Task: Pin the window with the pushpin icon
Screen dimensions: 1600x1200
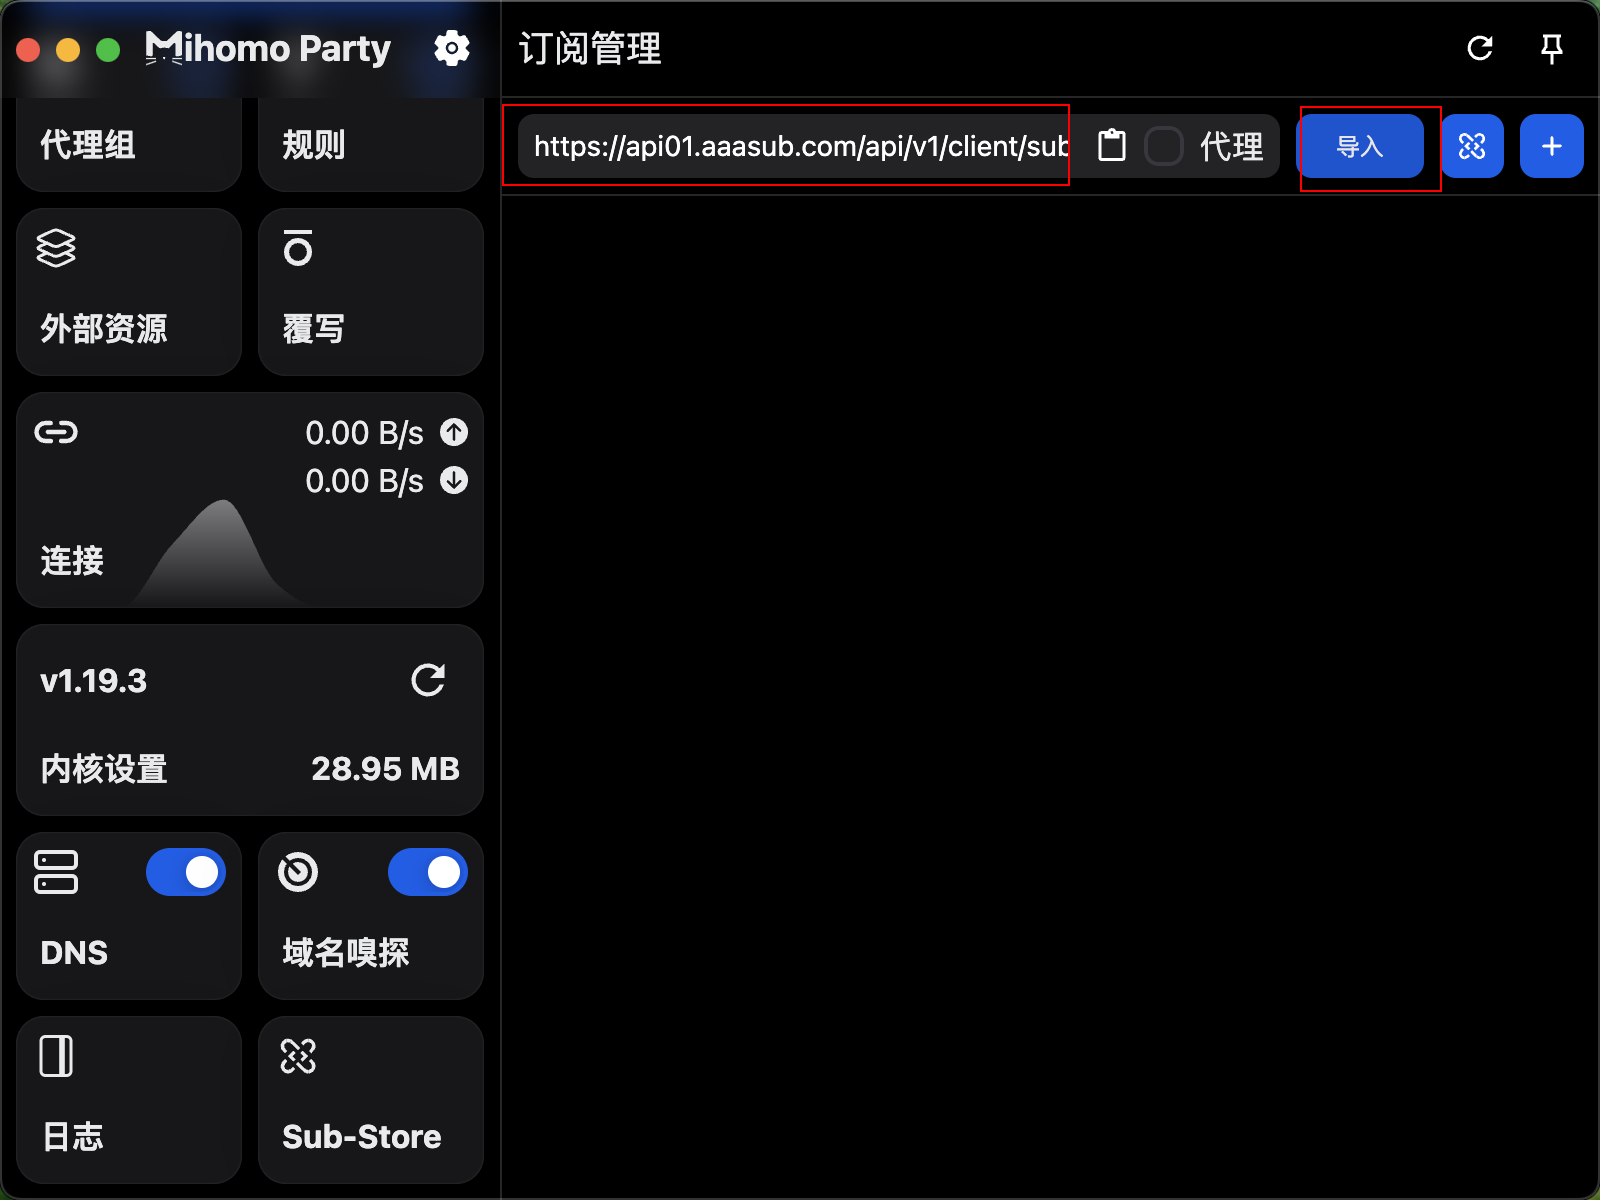Action: 1552,48
